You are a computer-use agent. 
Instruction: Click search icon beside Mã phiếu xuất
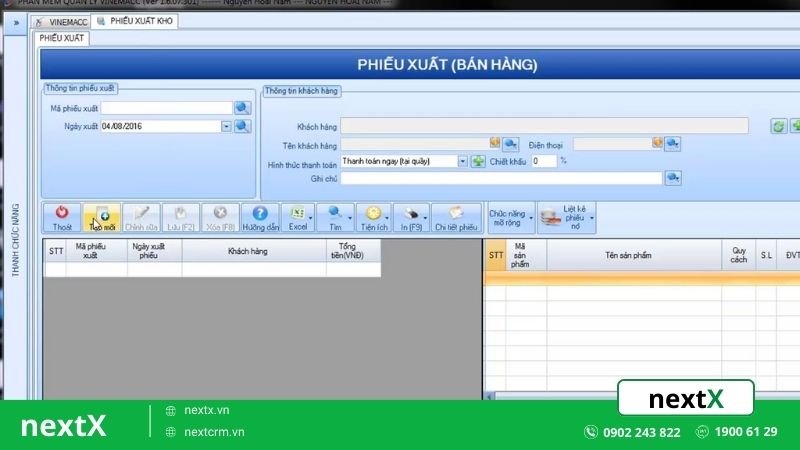point(242,108)
